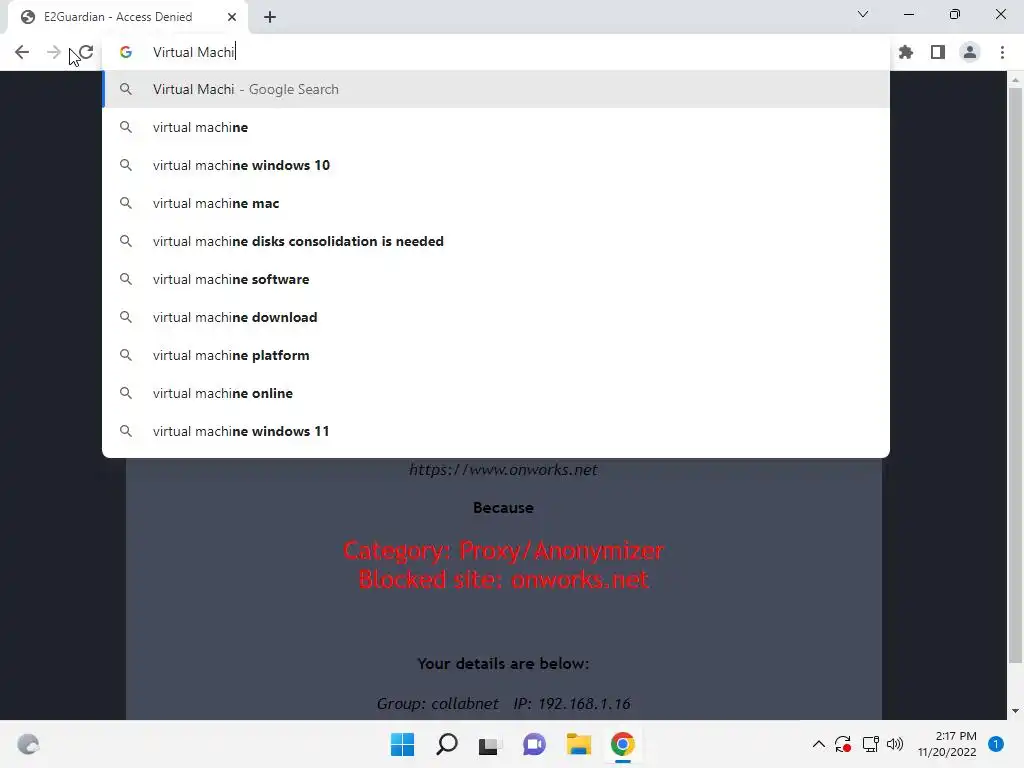Select 'virtual machine platform' suggestion
This screenshot has width=1024, height=768.
click(x=496, y=355)
